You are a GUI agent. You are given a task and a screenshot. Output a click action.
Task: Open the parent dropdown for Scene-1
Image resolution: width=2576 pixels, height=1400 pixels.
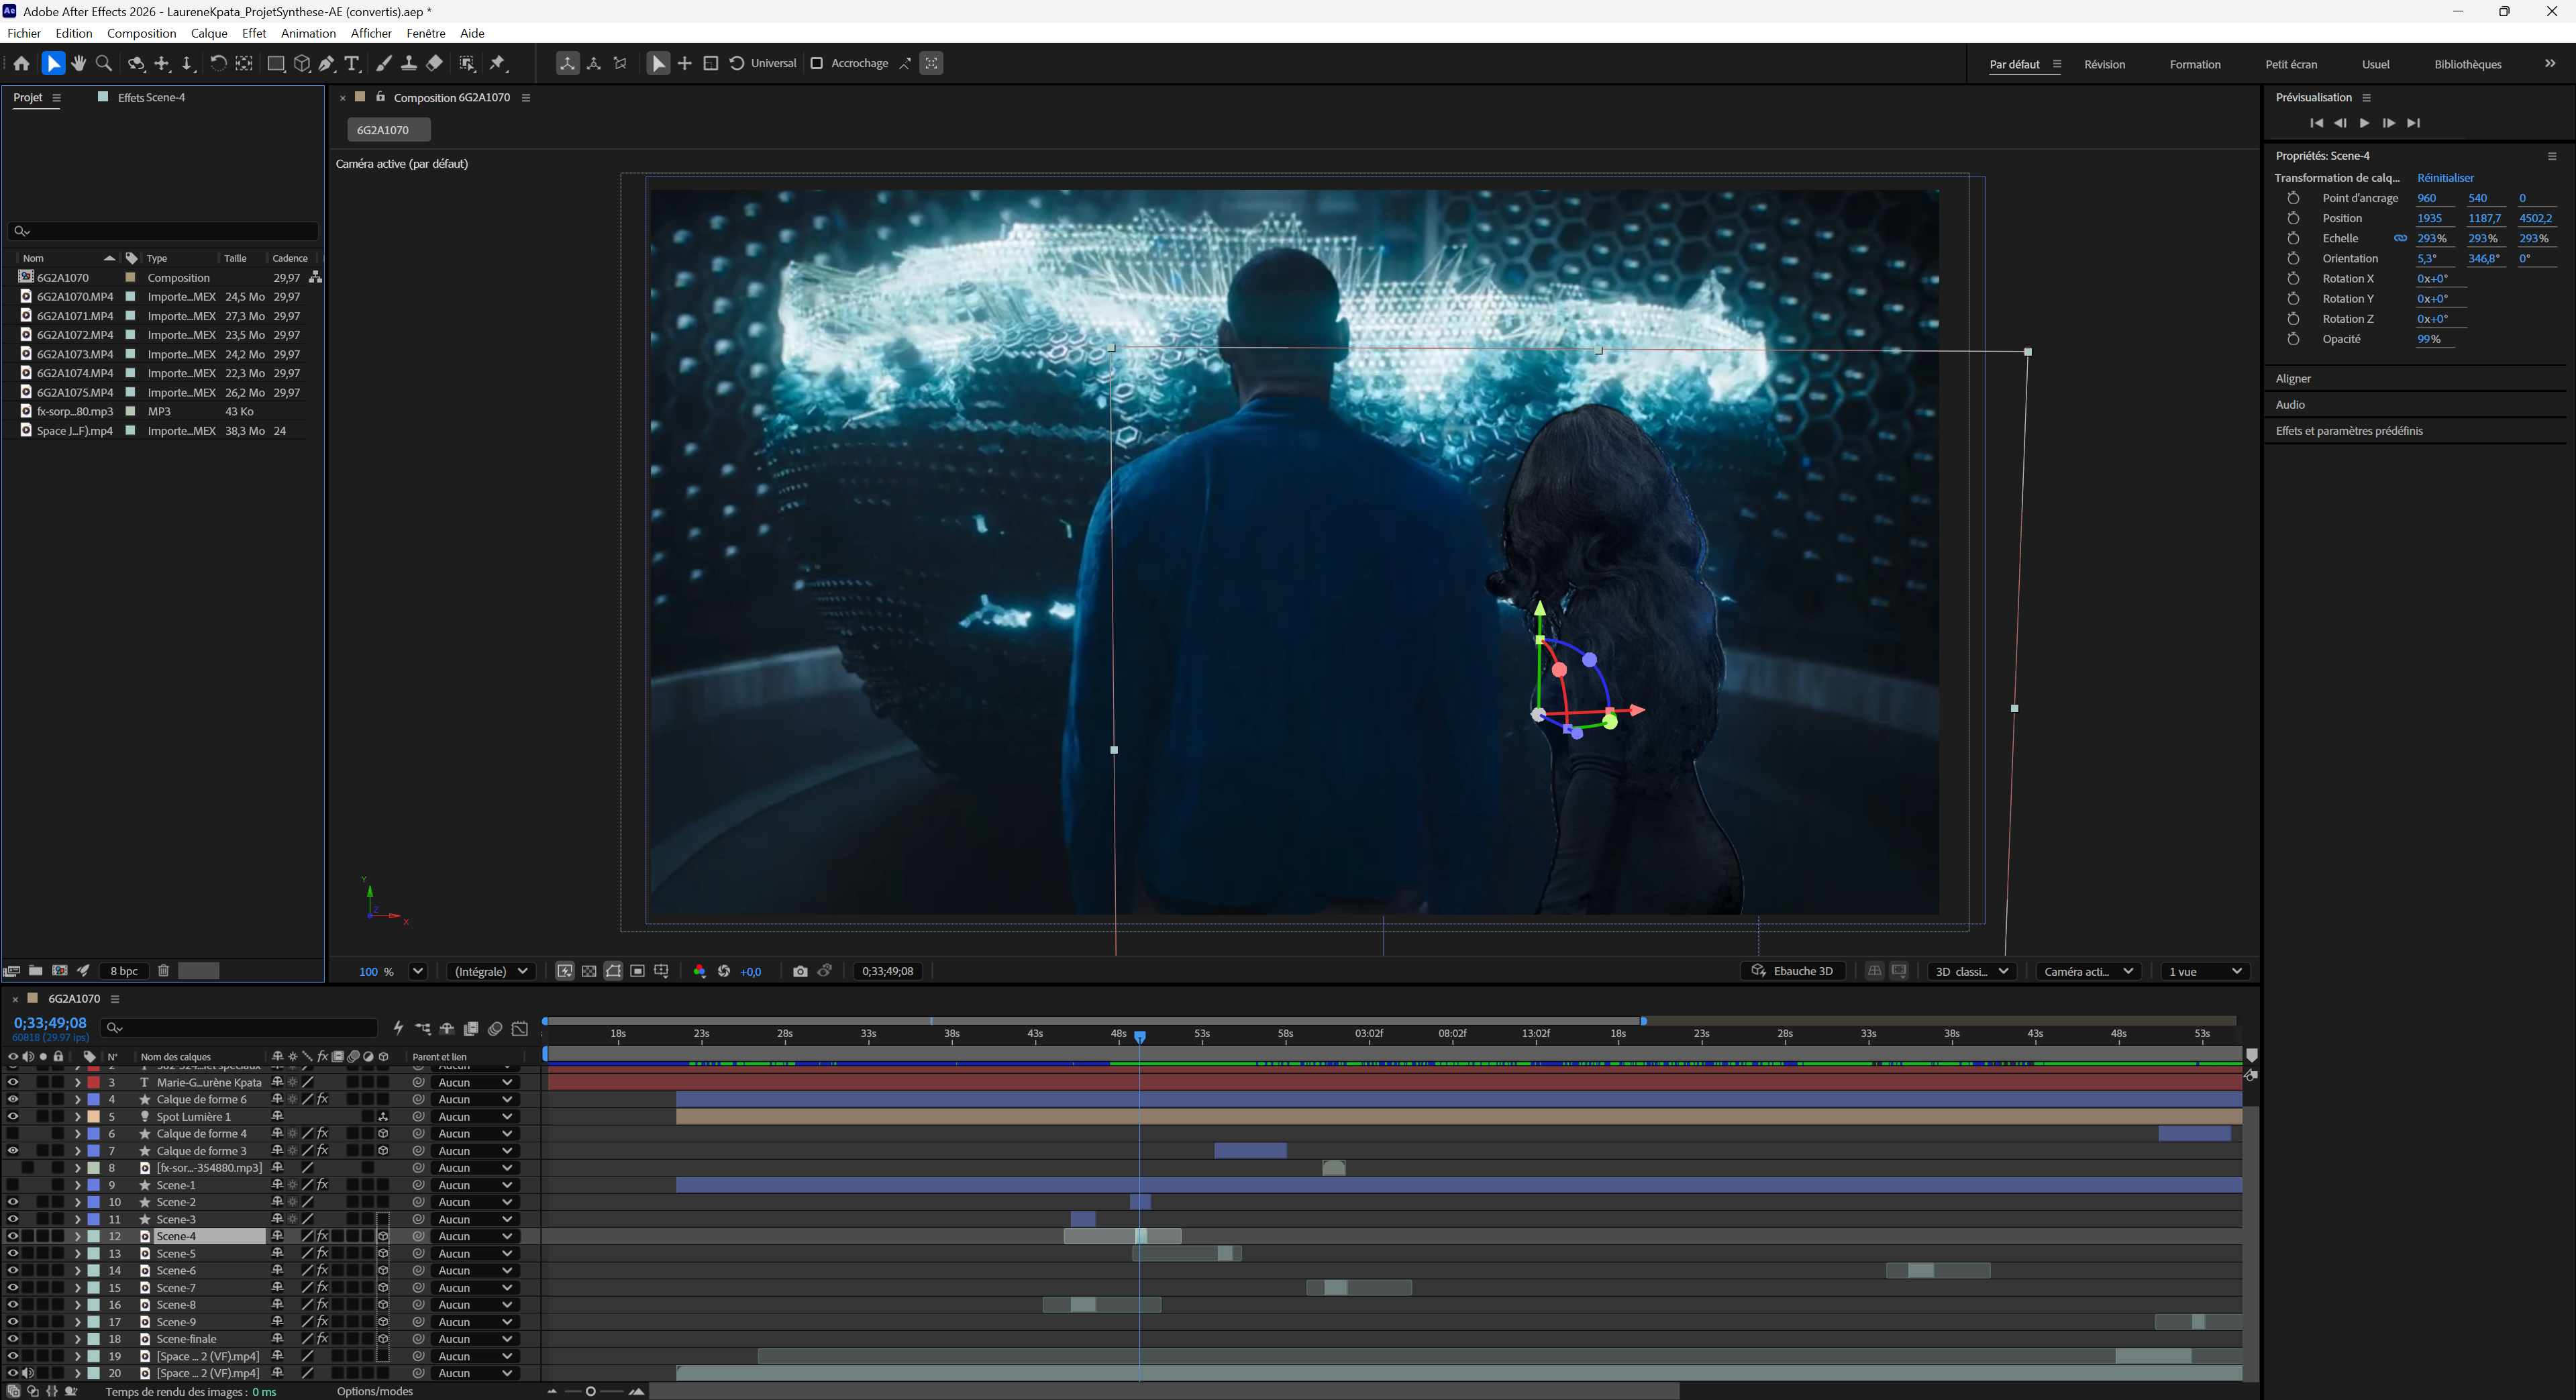[x=475, y=1185]
